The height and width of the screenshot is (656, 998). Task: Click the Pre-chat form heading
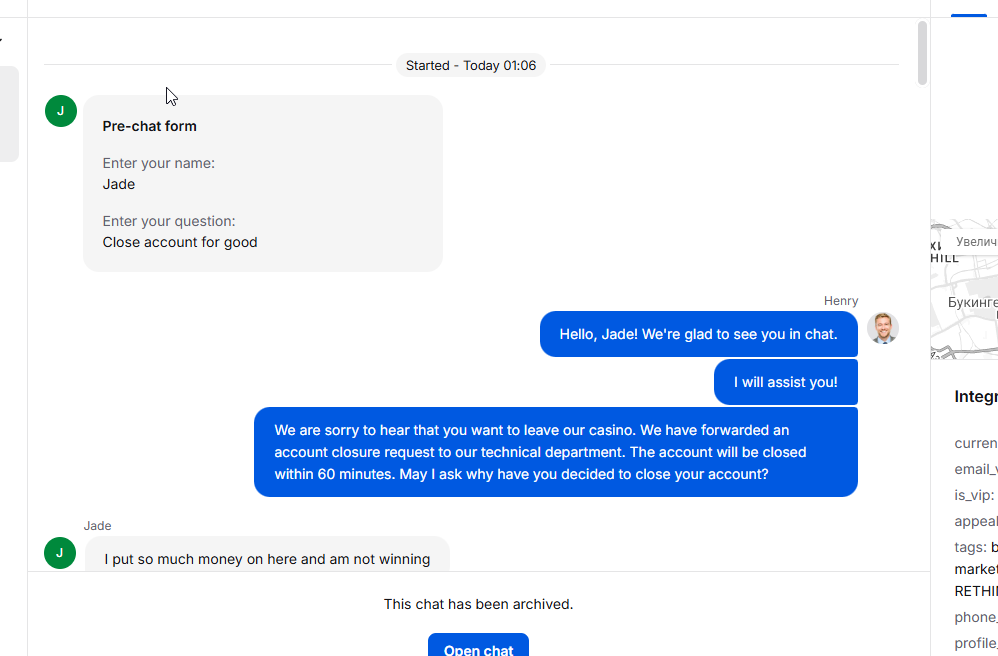point(150,126)
